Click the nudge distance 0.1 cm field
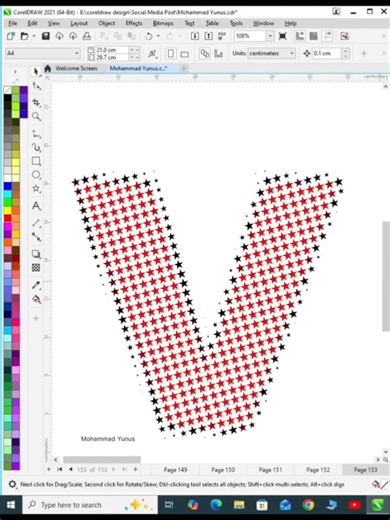The width and height of the screenshot is (390, 520). (x=326, y=53)
